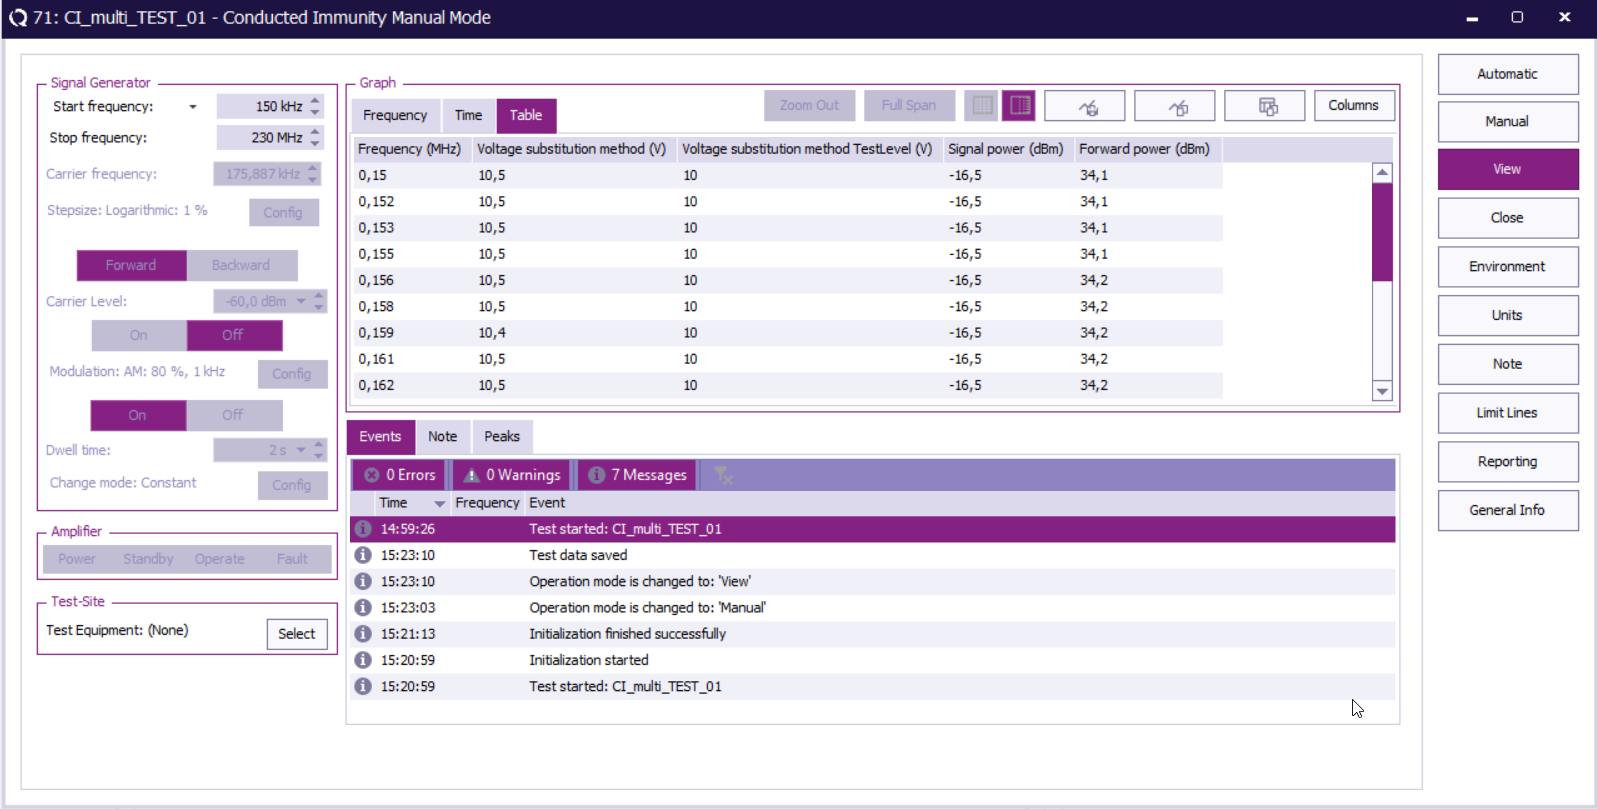The width and height of the screenshot is (1597, 809).
Task: Click the Carrier Level spinner arrows
Action: pyautogui.click(x=319, y=301)
